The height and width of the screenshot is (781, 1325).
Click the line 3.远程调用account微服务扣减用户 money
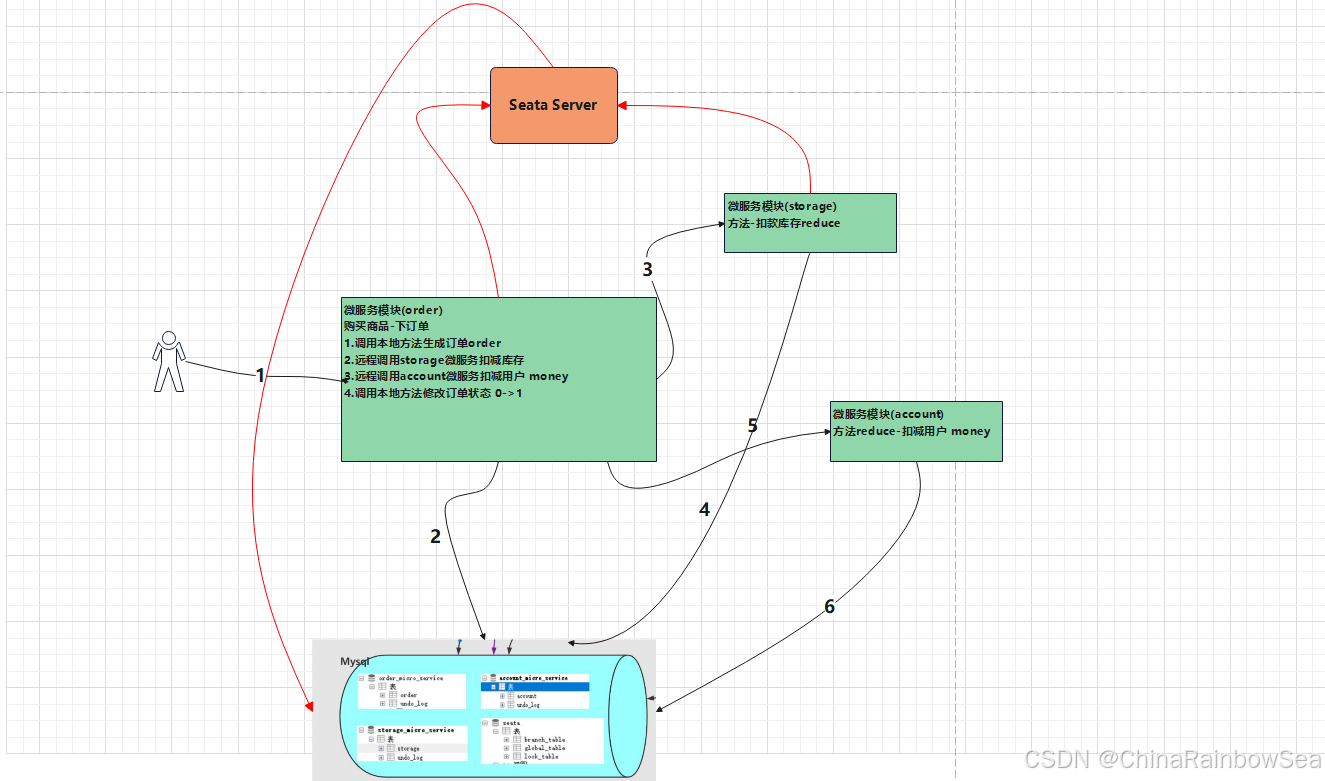click(x=456, y=376)
